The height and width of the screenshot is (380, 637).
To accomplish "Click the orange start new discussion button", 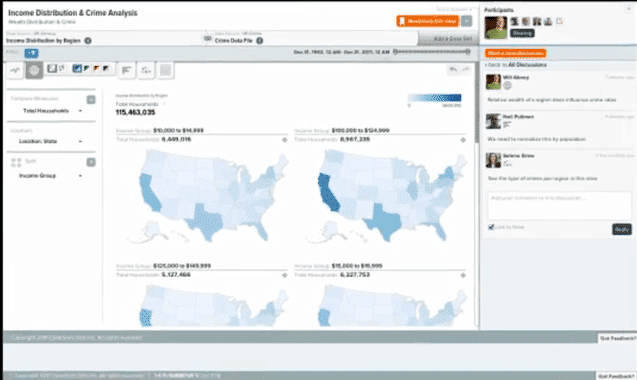I will coord(516,53).
